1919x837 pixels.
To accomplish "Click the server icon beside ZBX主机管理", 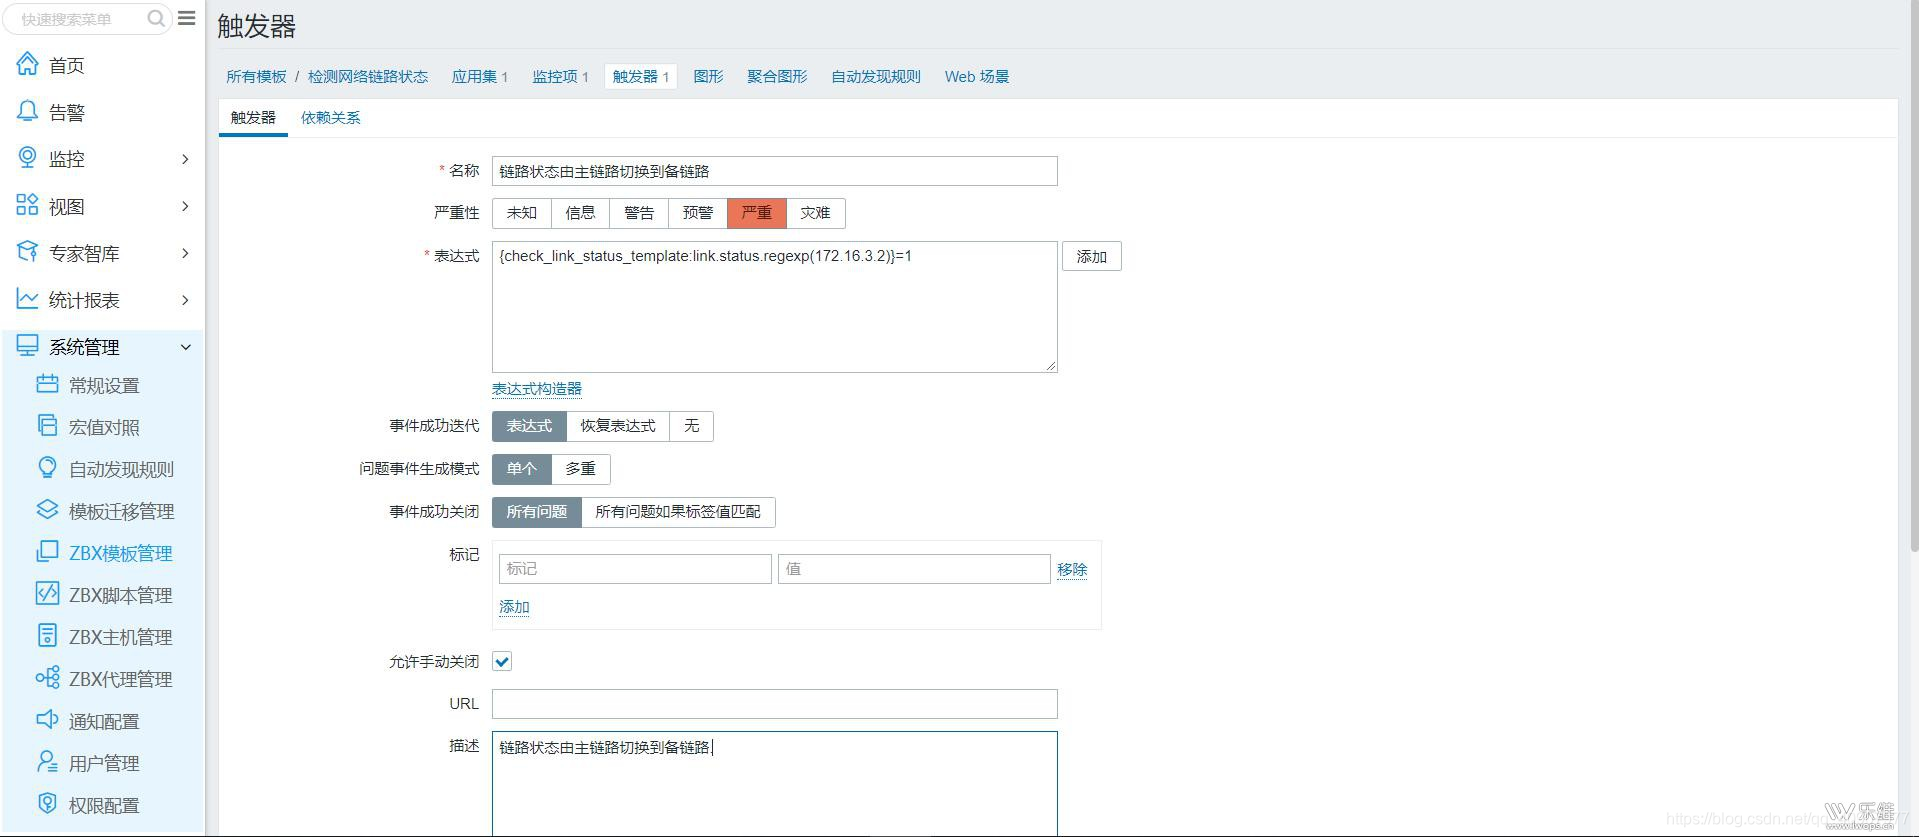I will coord(47,636).
